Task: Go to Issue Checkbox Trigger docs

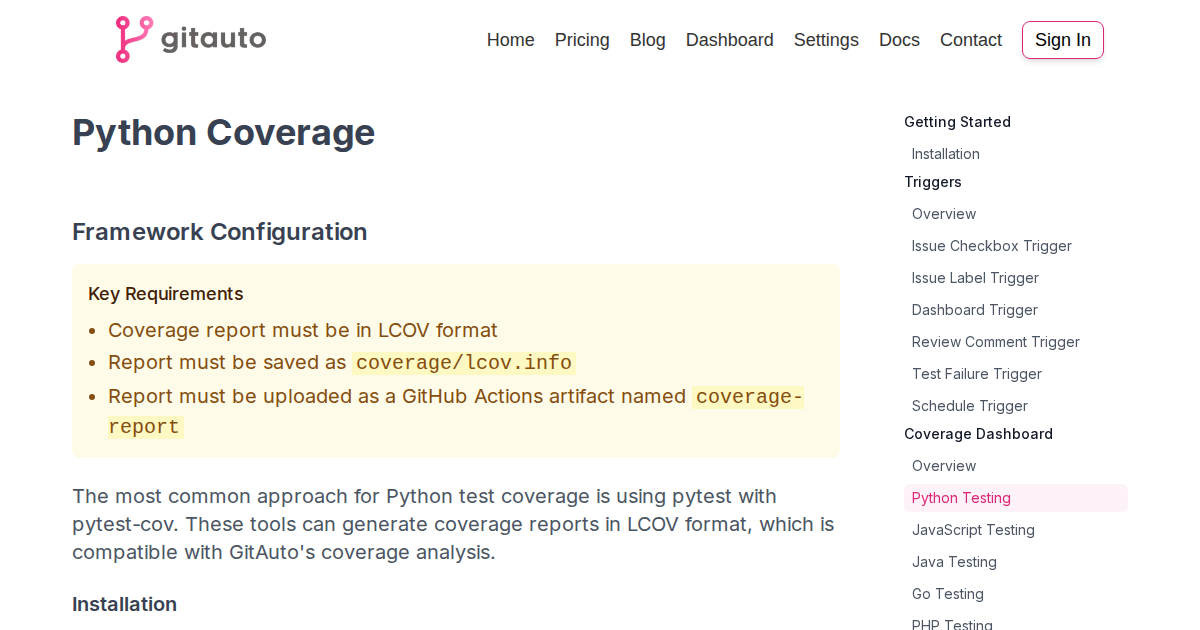Action: click(x=991, y=246)
